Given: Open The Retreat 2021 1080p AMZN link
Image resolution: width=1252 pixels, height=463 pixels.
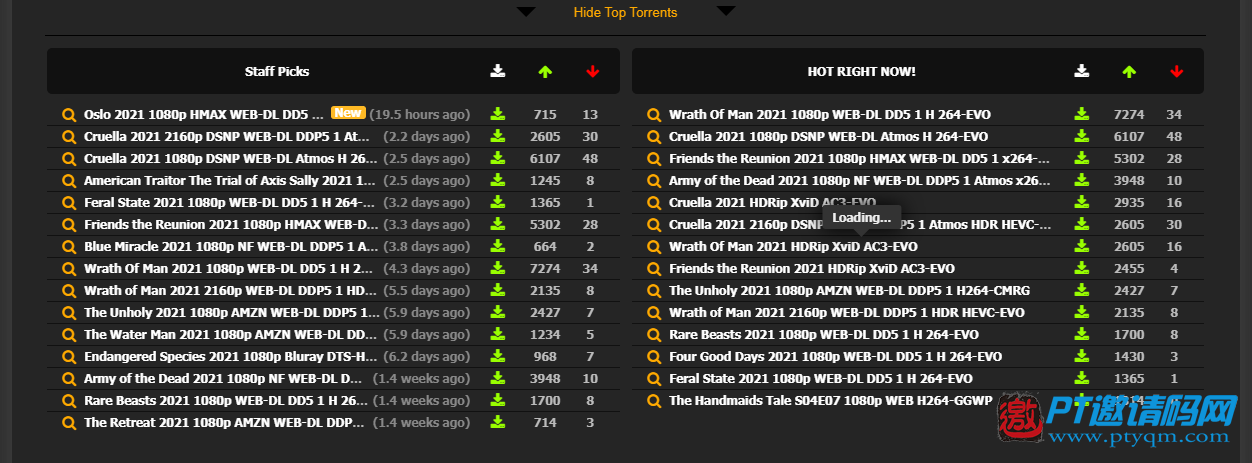Looking at the screenshot, I should coord(225,422).
